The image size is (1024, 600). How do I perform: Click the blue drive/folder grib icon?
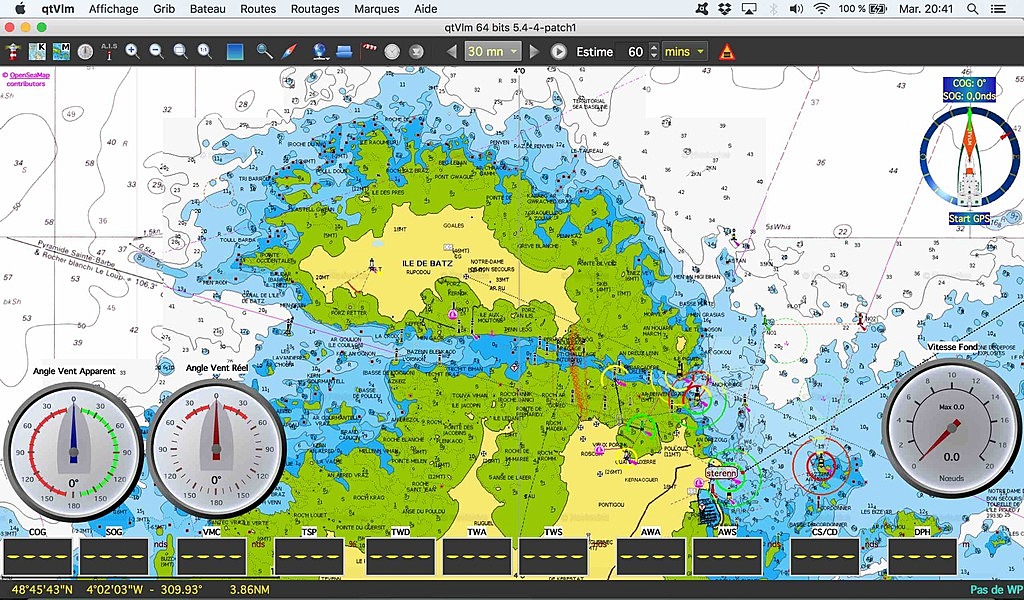point(344,52)
